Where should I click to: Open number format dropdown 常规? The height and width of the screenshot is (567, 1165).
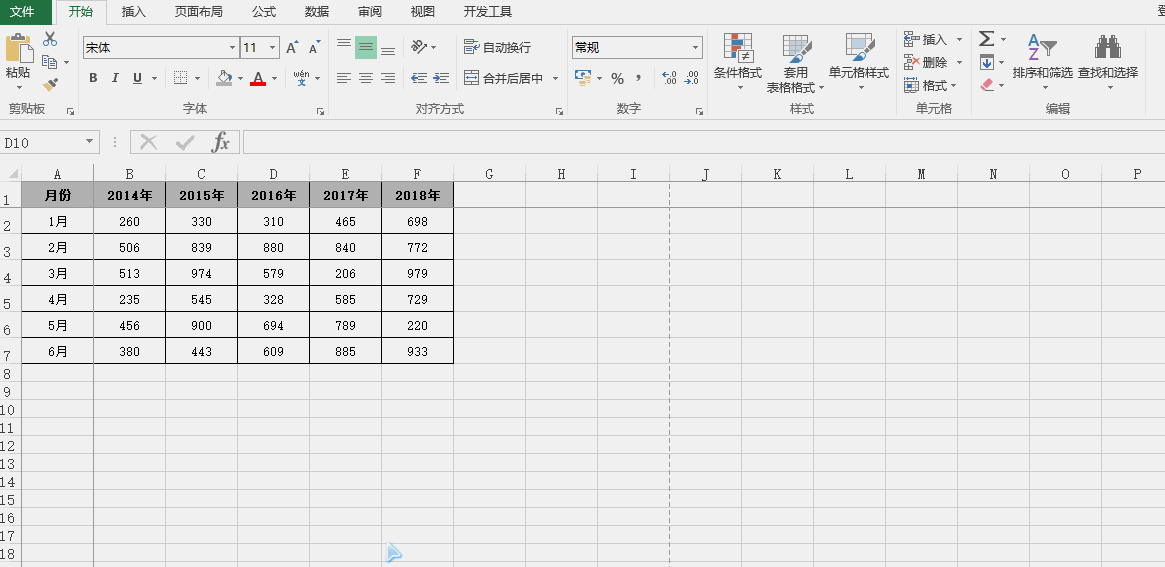tap(695, 48)
